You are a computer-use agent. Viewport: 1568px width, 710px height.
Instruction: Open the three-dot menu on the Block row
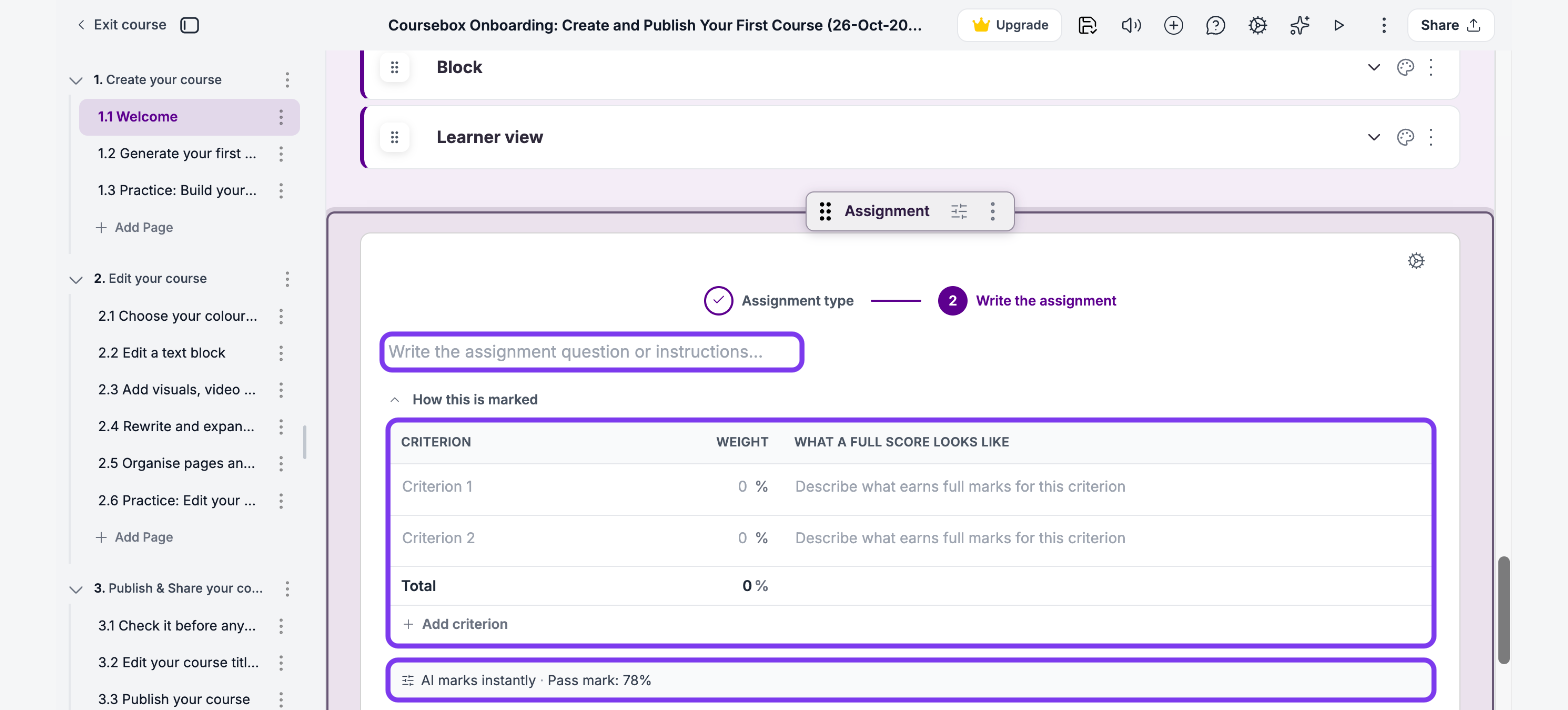(x=1431, y=67)
